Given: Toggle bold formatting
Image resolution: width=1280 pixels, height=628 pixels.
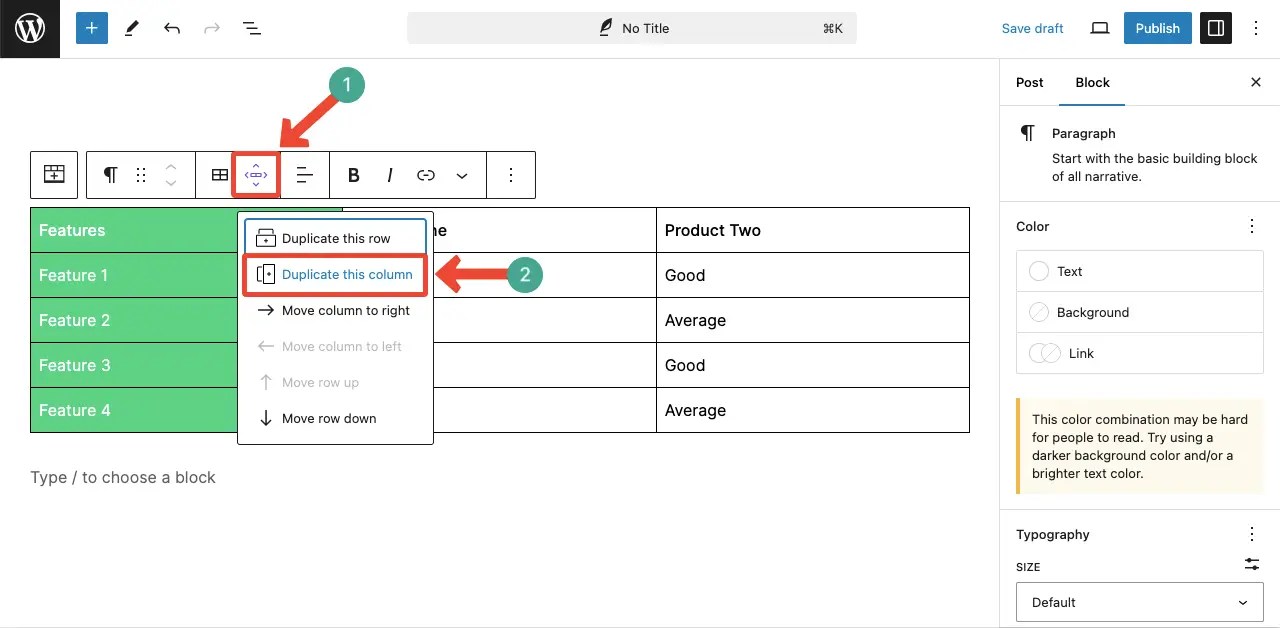Looking at the screenshot, I should (x=353, y=174).
